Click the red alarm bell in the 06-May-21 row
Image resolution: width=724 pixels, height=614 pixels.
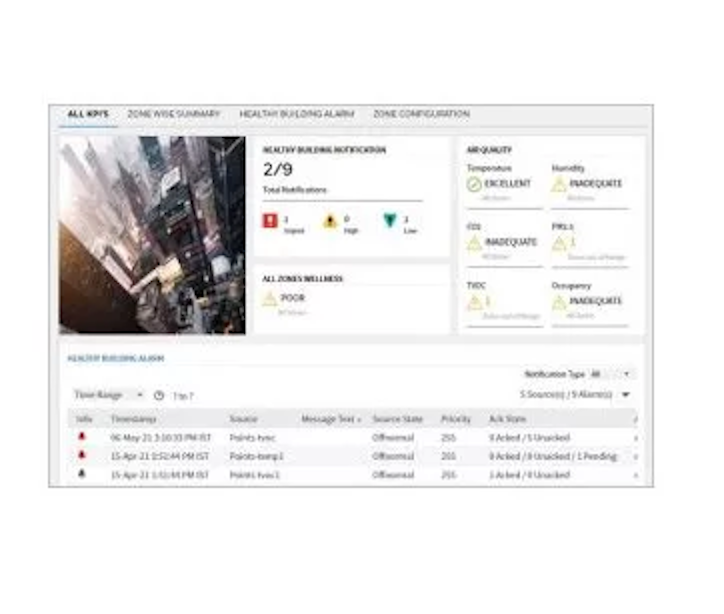[82, 436]
